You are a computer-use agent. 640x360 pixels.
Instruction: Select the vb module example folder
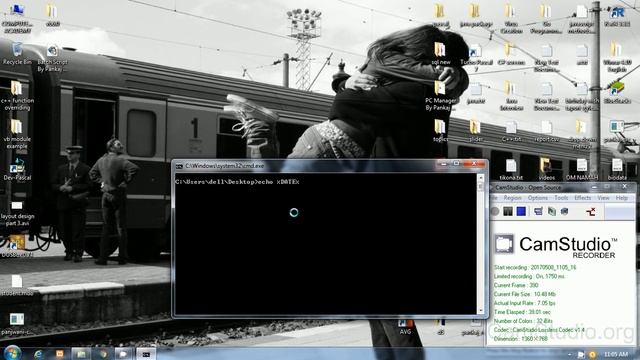tap(17, 134)
